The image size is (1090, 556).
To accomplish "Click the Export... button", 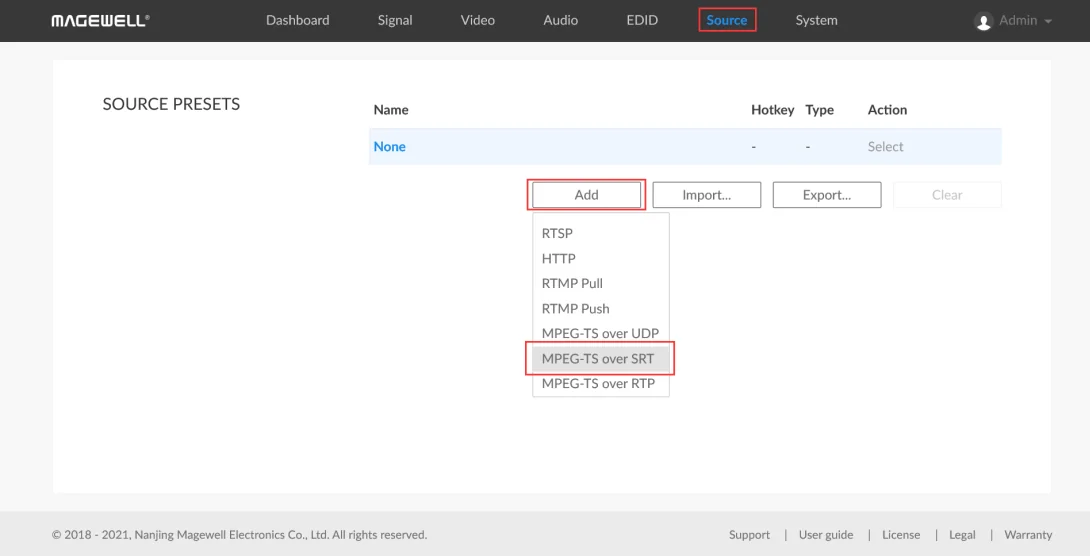I will click(827, 195).
